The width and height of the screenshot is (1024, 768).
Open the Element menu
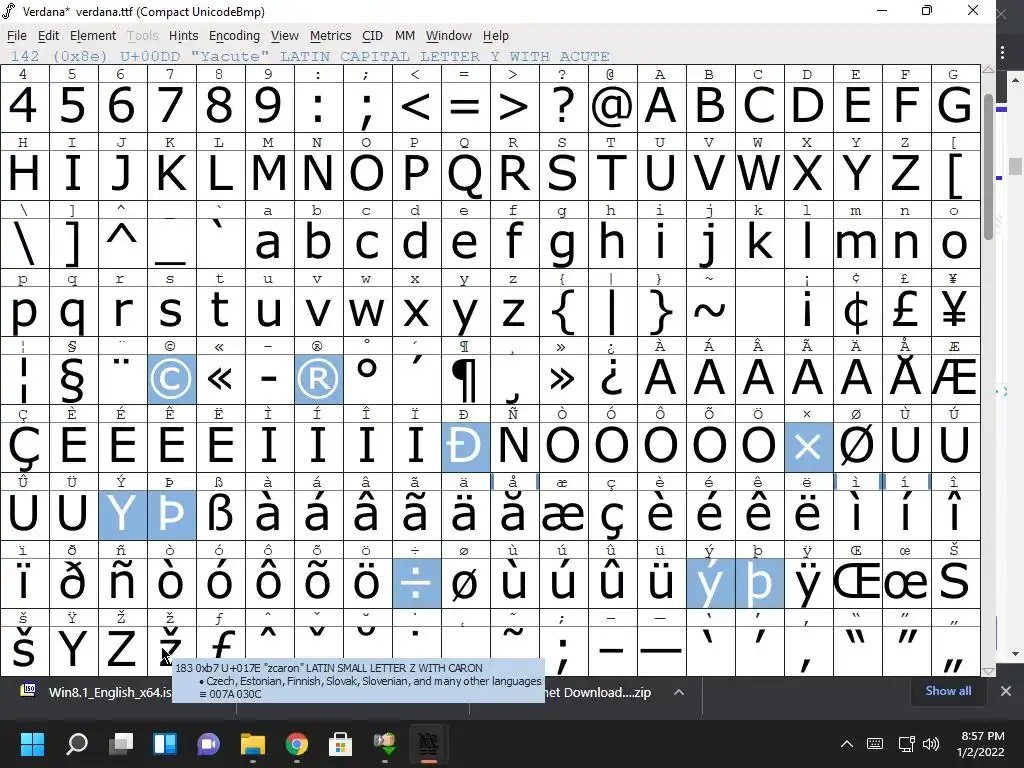coord(93,36)
